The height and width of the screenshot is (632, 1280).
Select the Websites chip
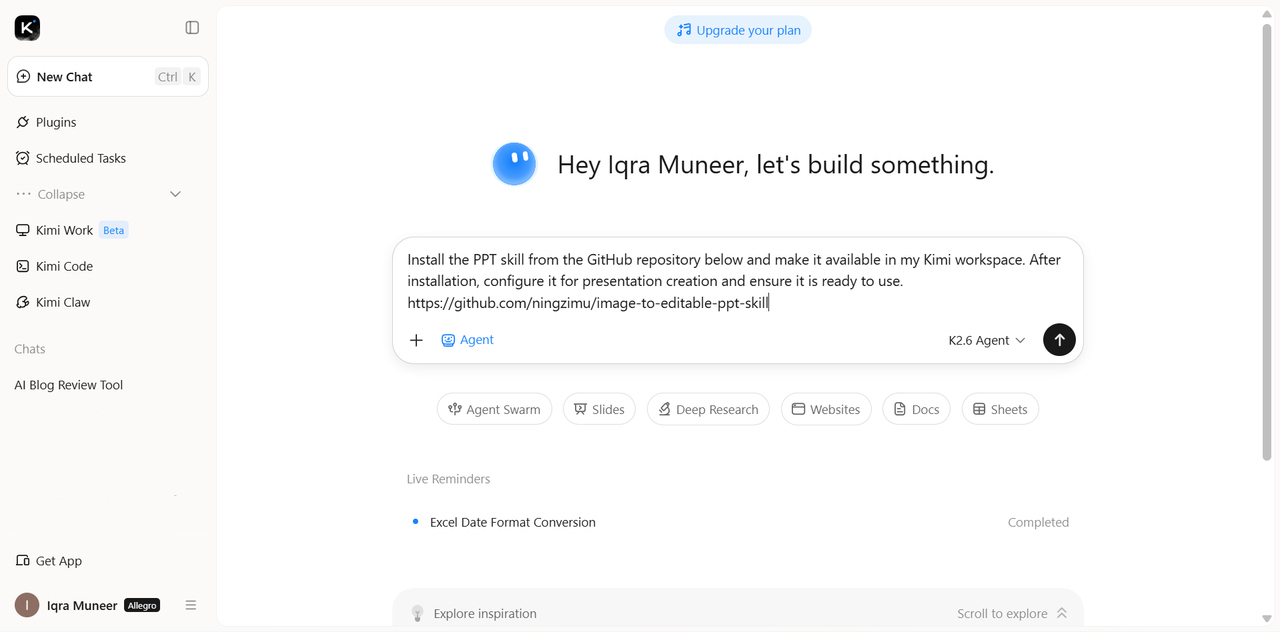coord(826,409)
